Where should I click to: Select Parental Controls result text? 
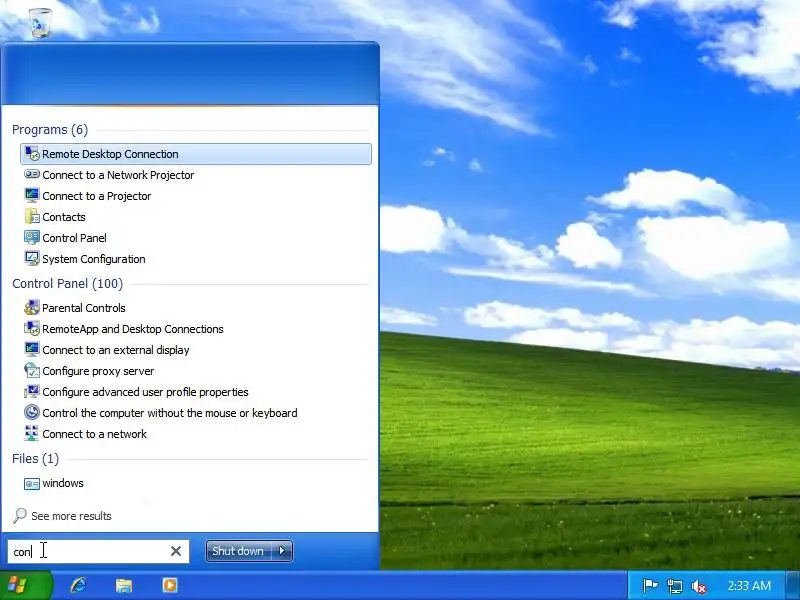click(84, 308)
